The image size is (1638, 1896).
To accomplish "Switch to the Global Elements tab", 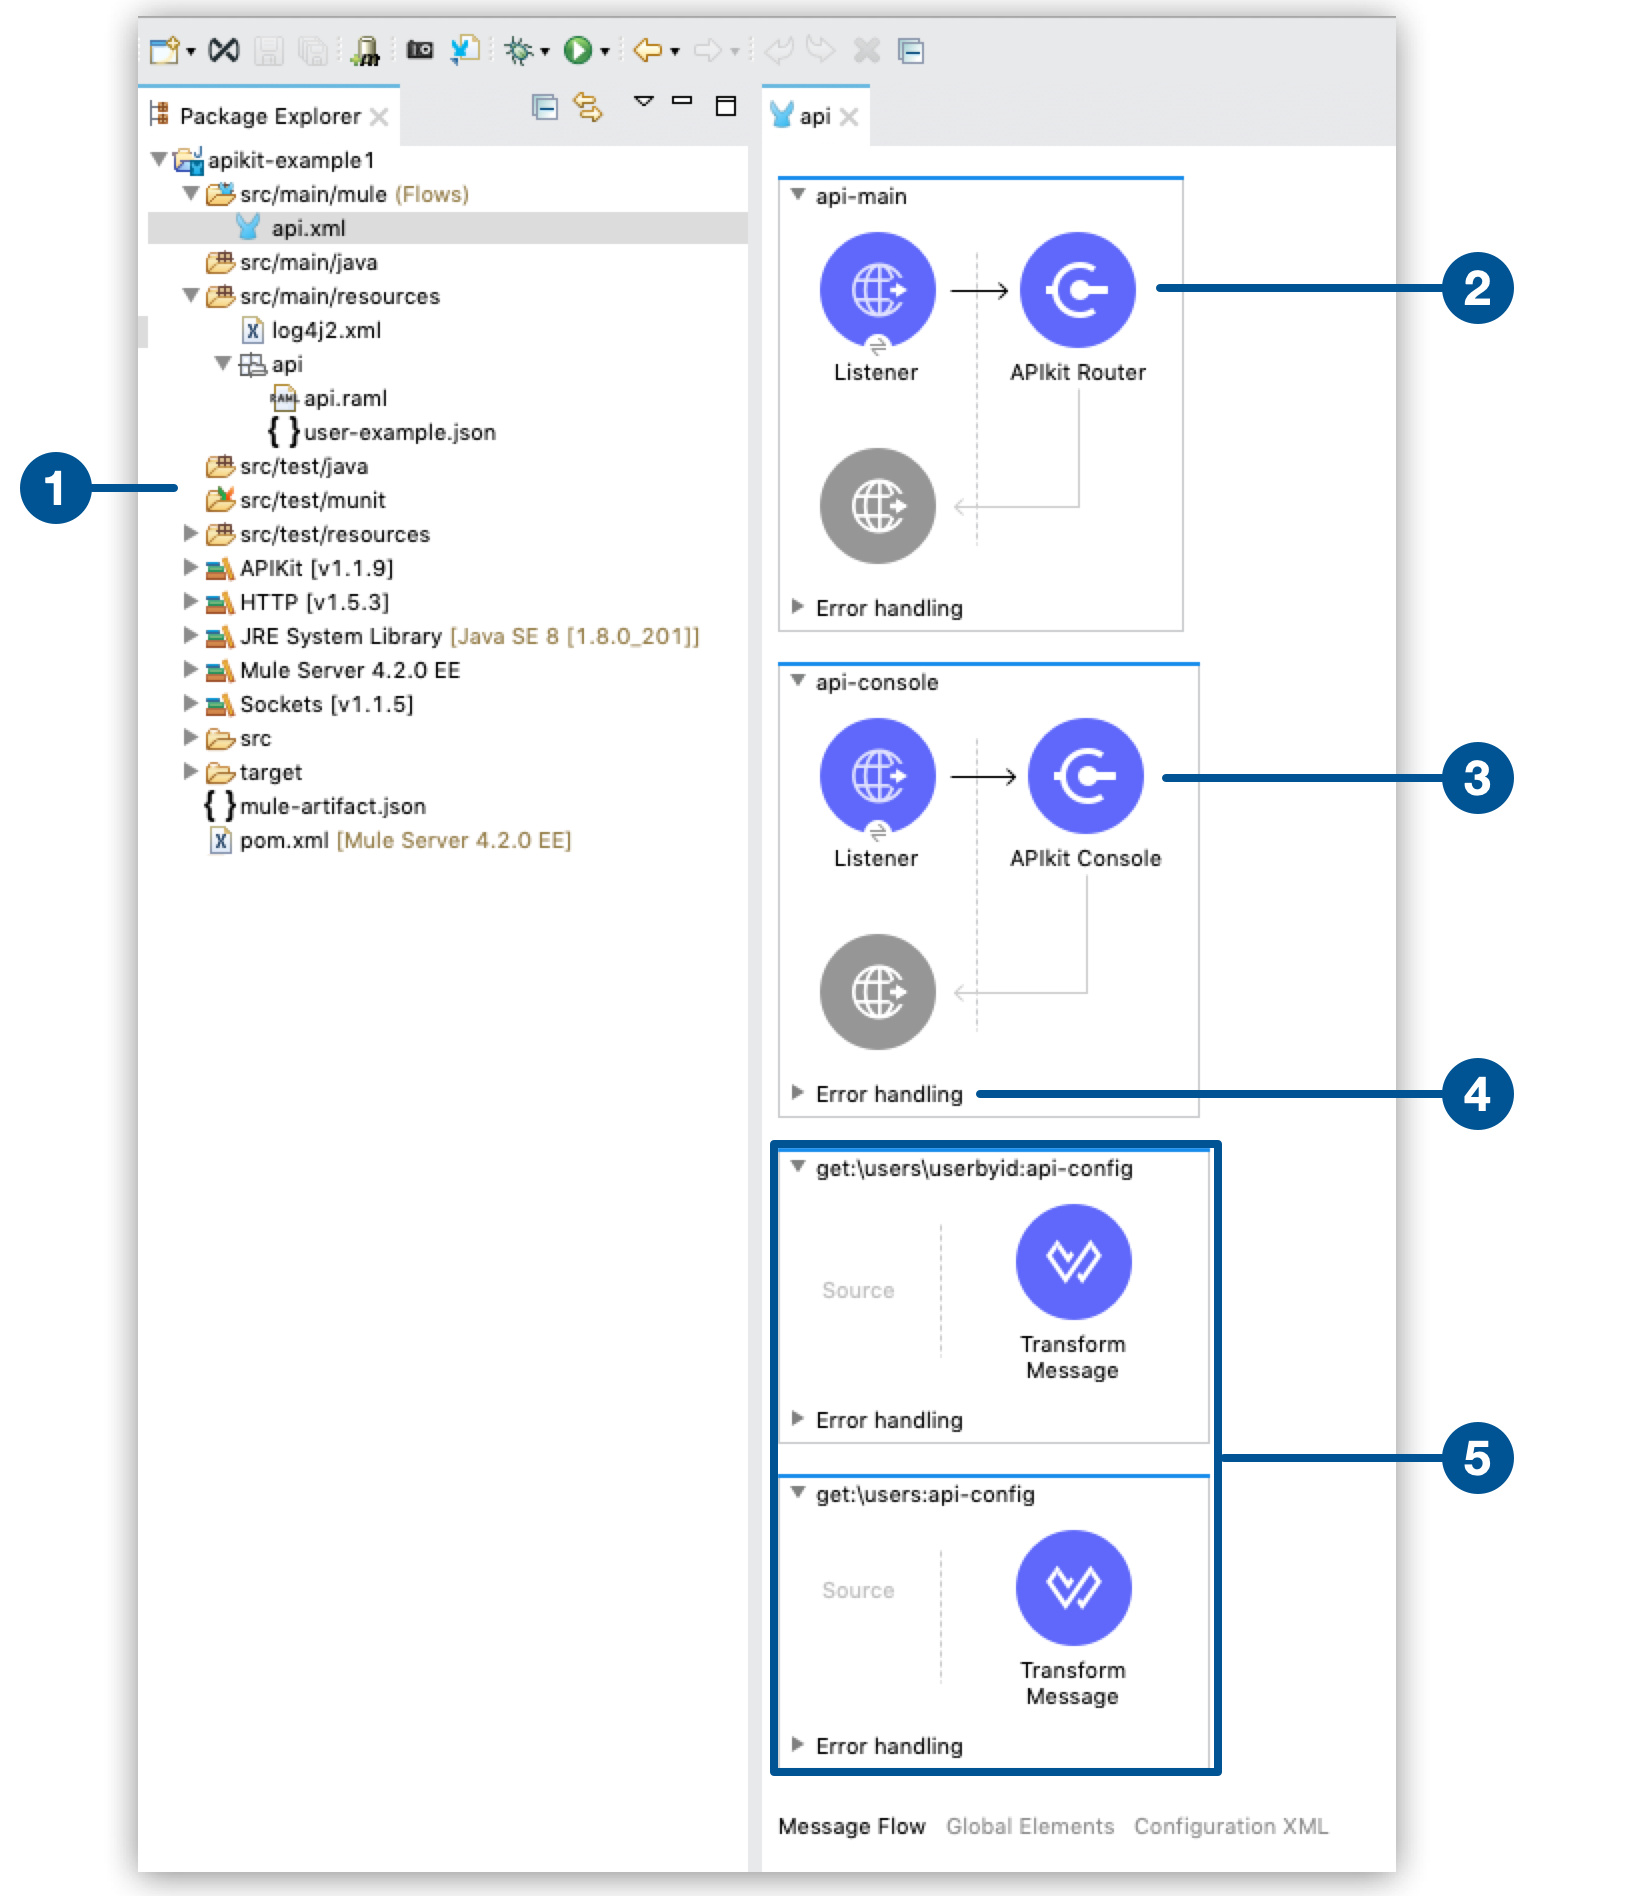I will (1029, 1826).
